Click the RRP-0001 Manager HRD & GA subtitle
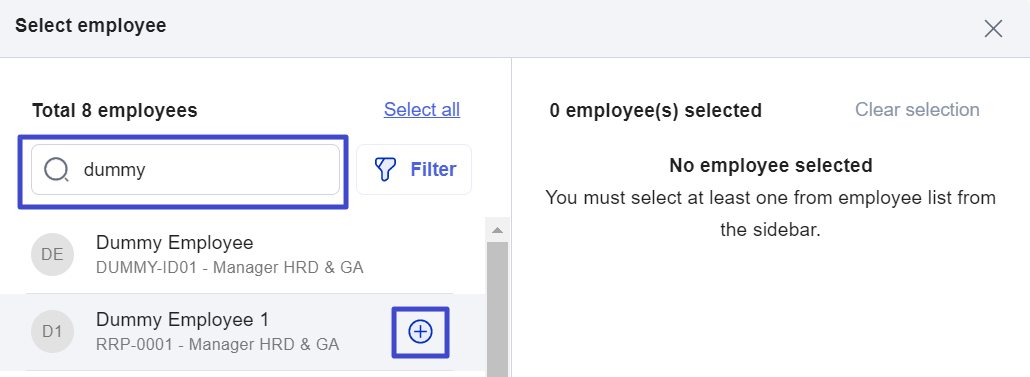Image resolution: width=1030 pixels, height=377 pixels. coord(217,344)
